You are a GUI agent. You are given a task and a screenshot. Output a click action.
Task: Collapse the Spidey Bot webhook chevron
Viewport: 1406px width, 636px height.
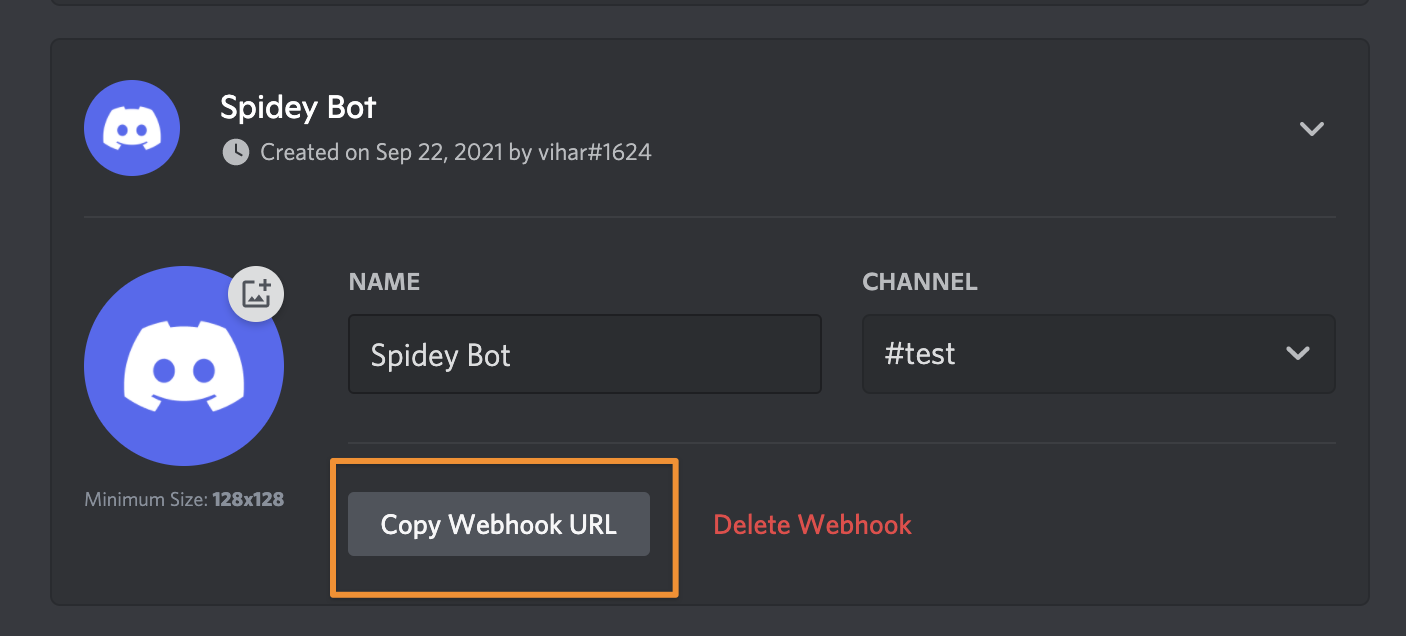[1311, 128]
